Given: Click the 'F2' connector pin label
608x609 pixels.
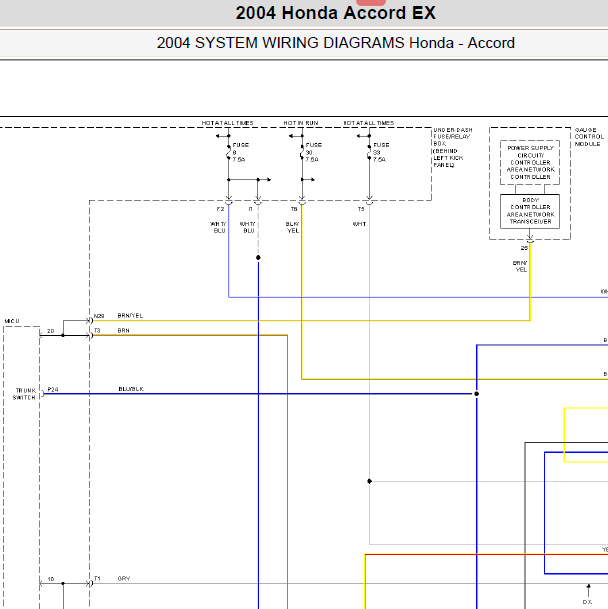Looking at the screenshot, I should click(x=220, y=209).
